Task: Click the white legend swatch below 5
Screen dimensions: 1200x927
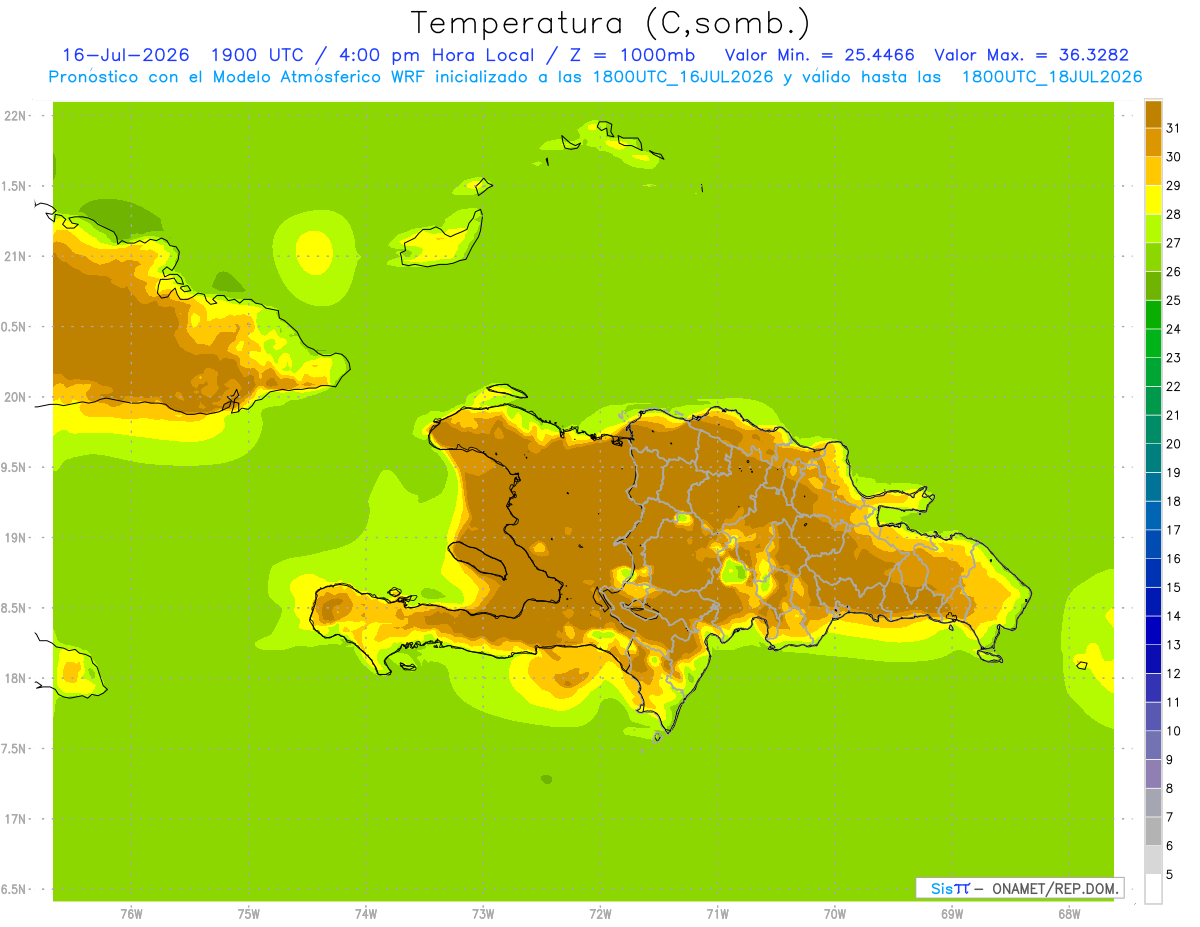Action: [x=1153, y=889]
